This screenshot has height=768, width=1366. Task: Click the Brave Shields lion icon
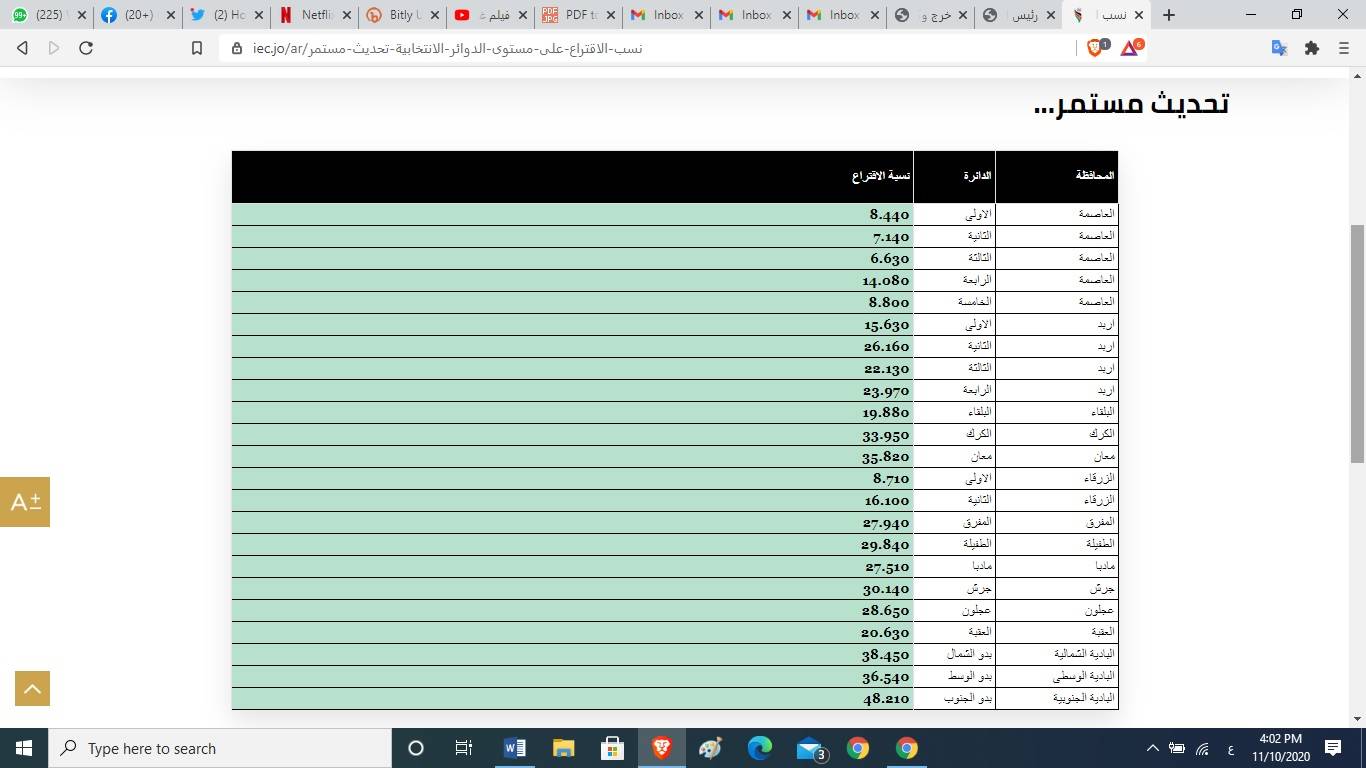coord(1096,47)
